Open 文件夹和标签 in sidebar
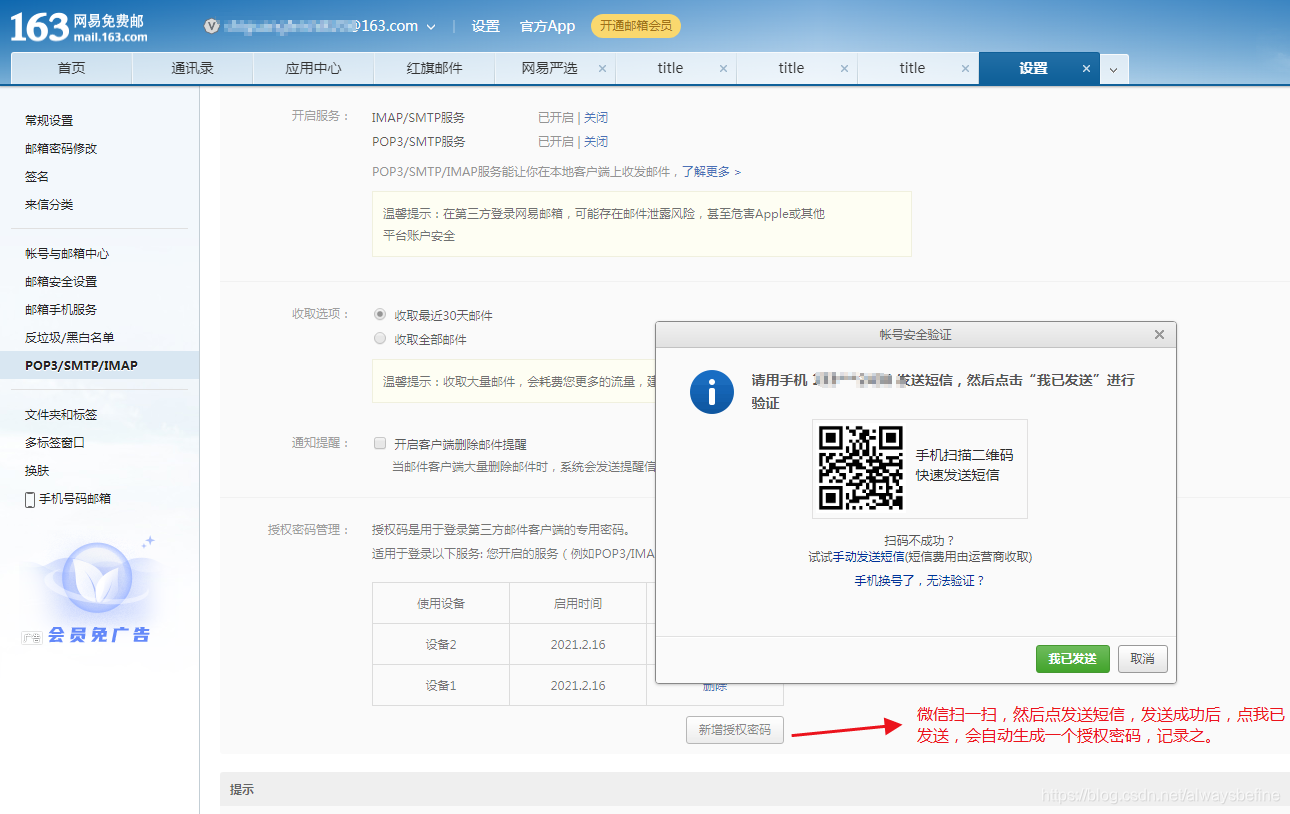The image size is (1290, 814). click(x=61, y=414)
